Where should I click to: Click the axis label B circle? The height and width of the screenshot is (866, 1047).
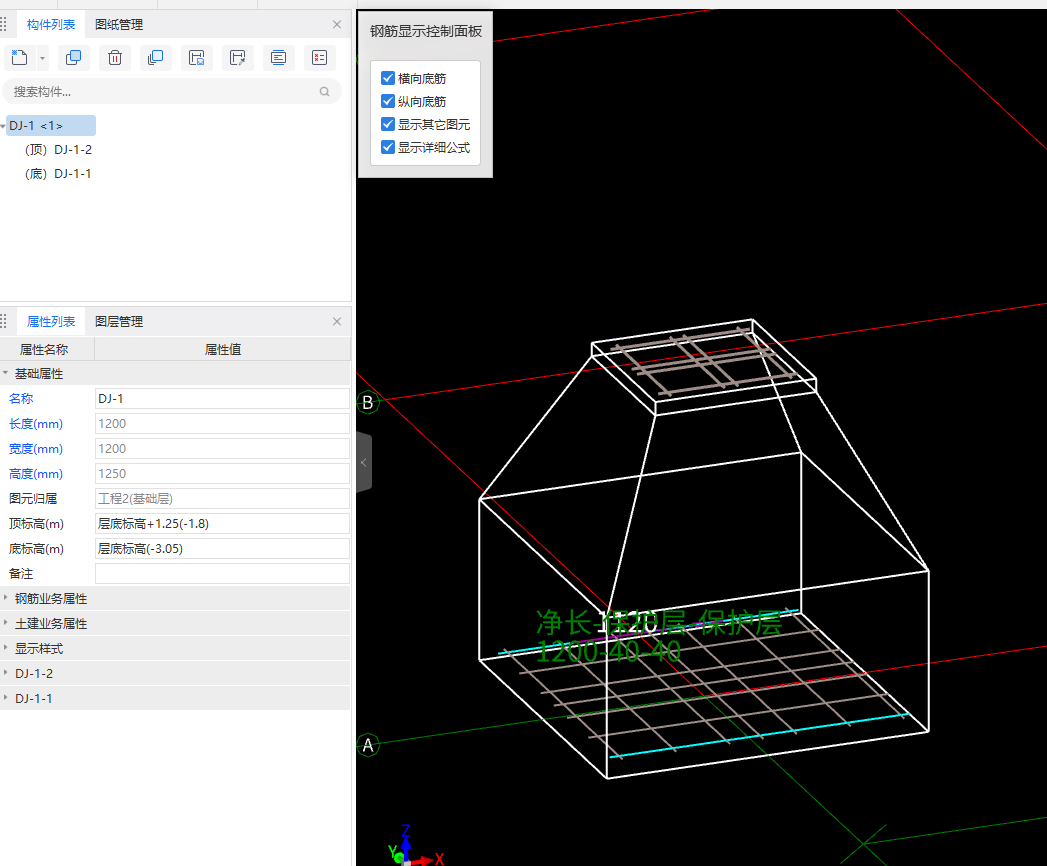point(368,403)
